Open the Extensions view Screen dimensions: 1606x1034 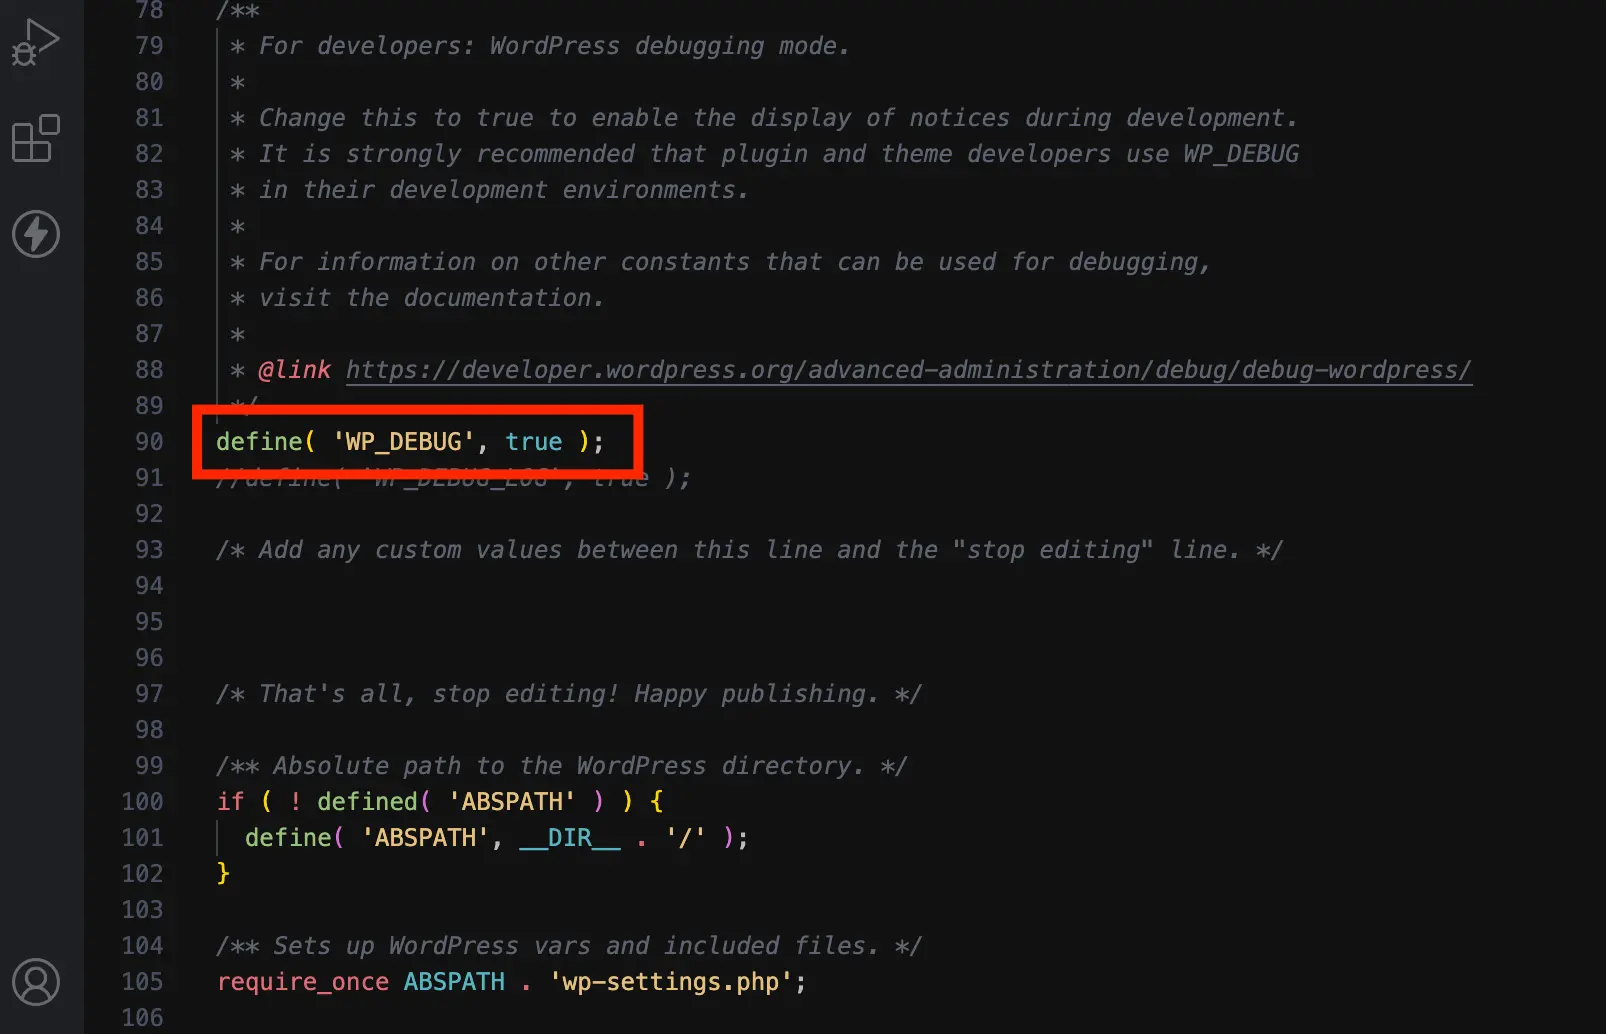click(x=36, y=139)
